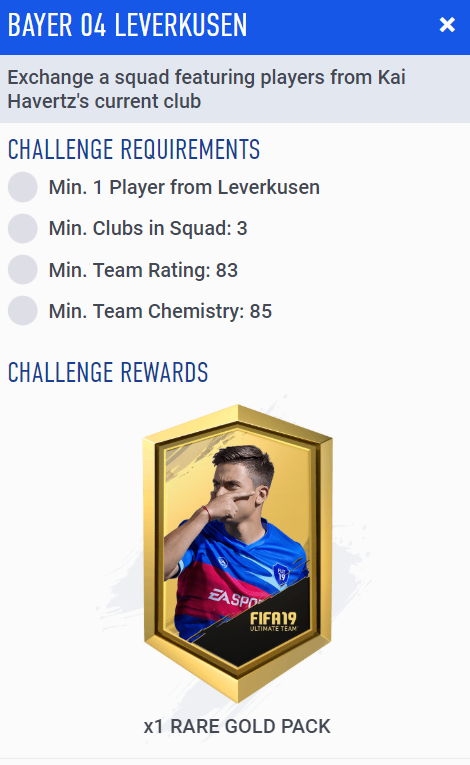The image size is (470, 765).
Task: Select the Min. Team Rating: 83 requirement label
Action: point(143,270)
